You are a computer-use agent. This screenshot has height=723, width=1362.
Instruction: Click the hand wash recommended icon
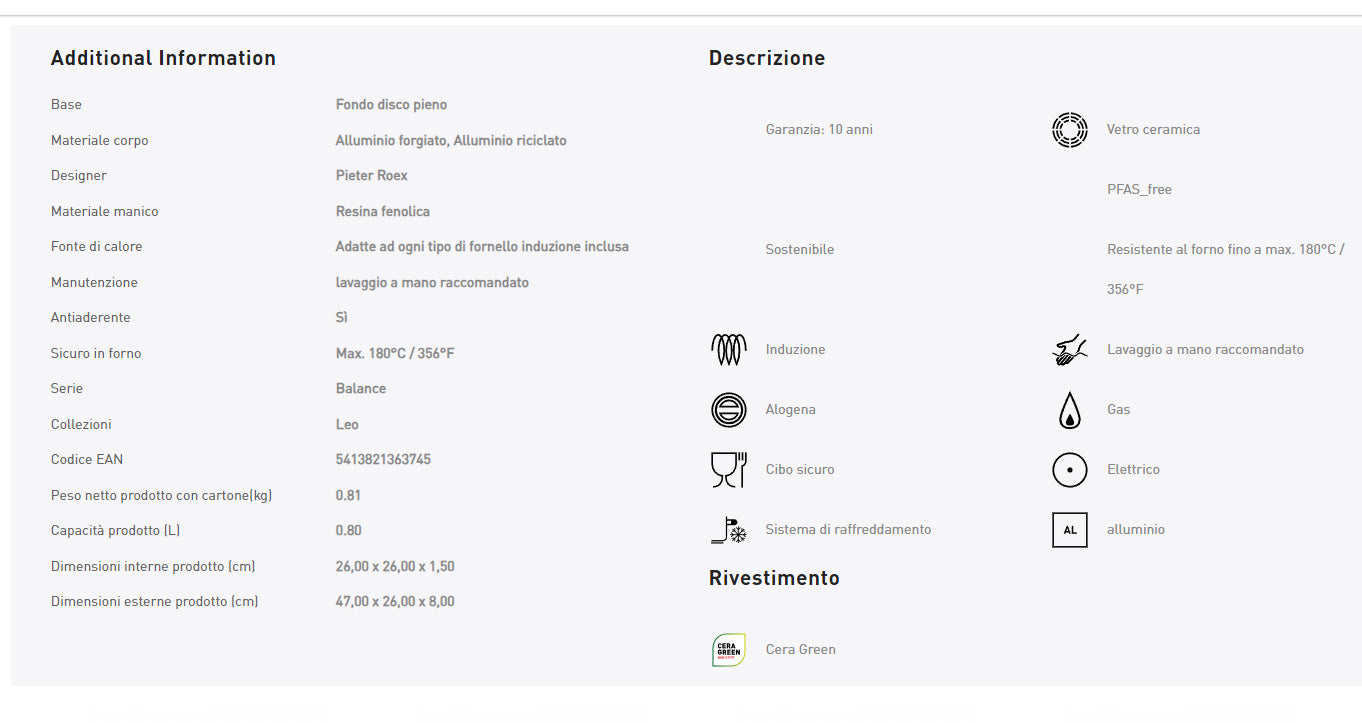[1069, 350]
